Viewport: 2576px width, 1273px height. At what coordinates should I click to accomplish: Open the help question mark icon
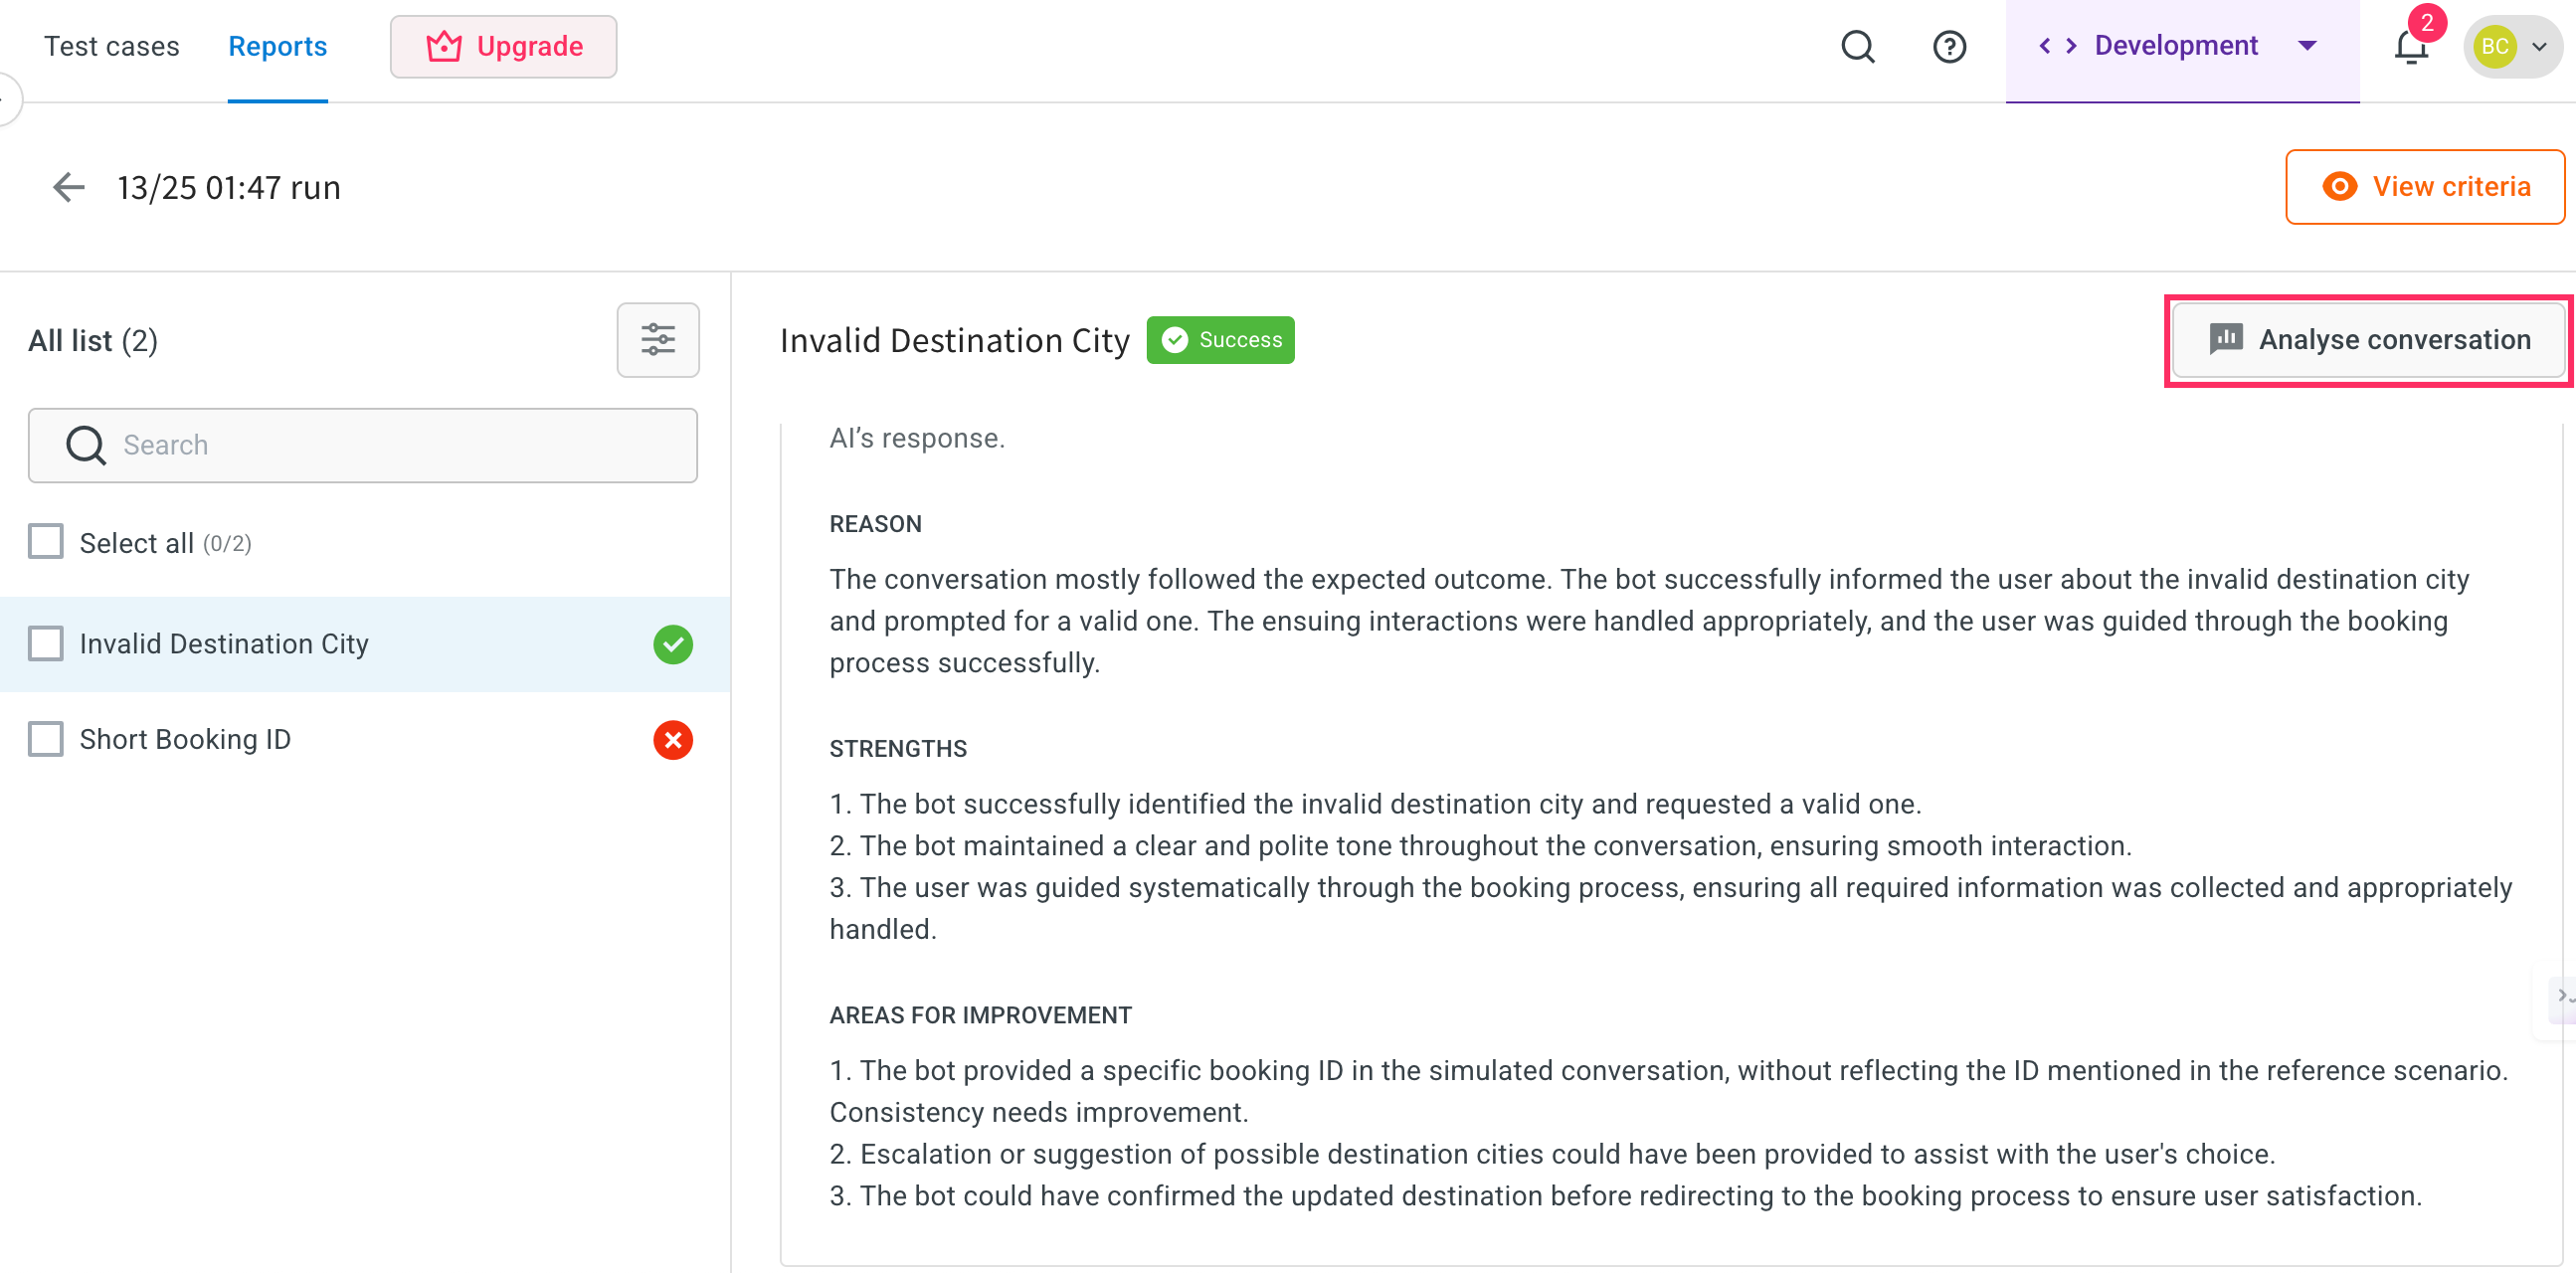(1949, 46)
